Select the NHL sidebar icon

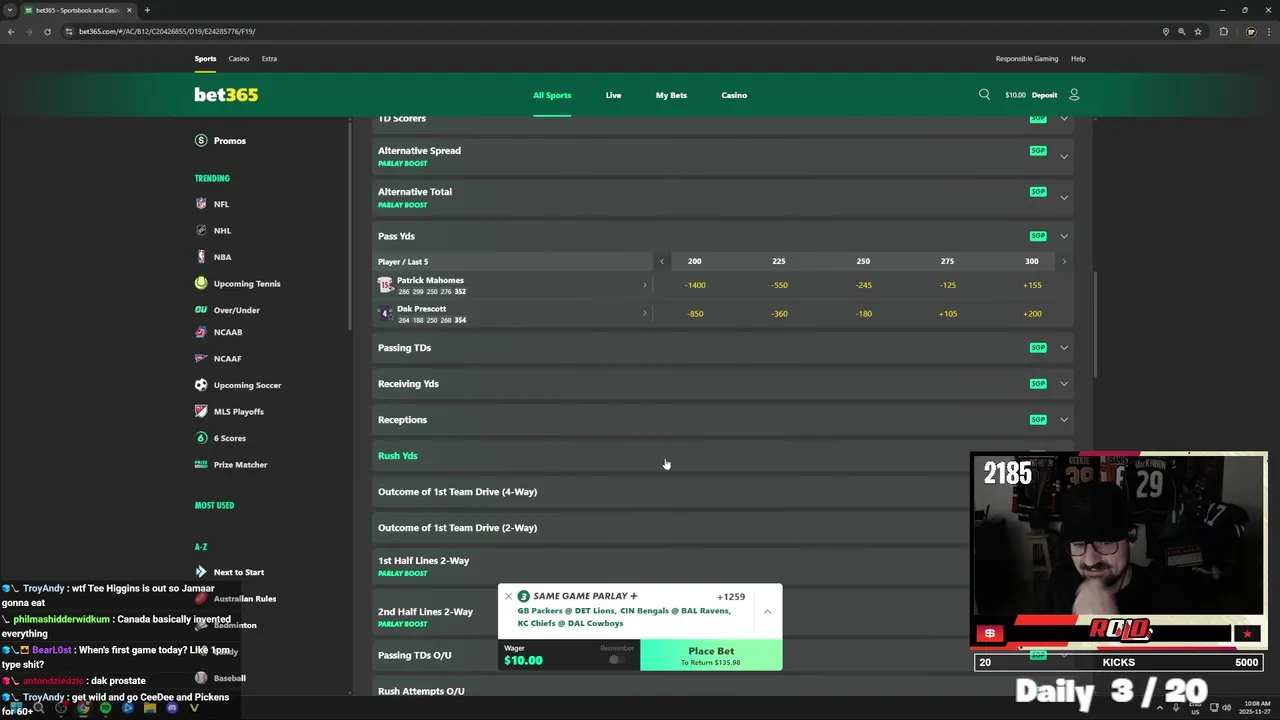pos(201,230)
